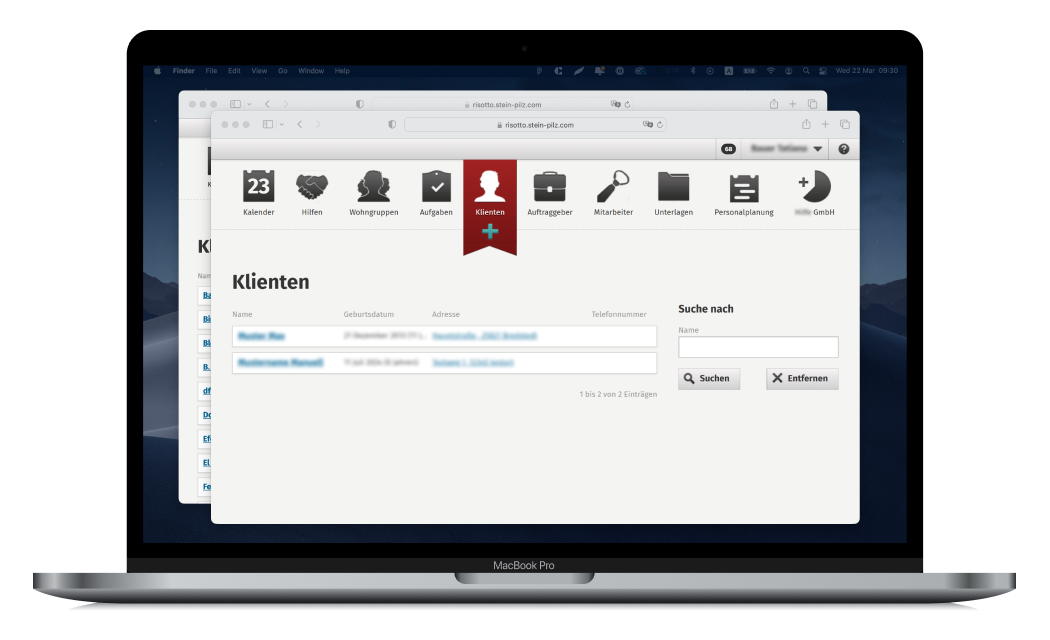Viewport: 1050px width, 640px height.
Task: Open the View menu in menu bar
Action: point(259,71)
